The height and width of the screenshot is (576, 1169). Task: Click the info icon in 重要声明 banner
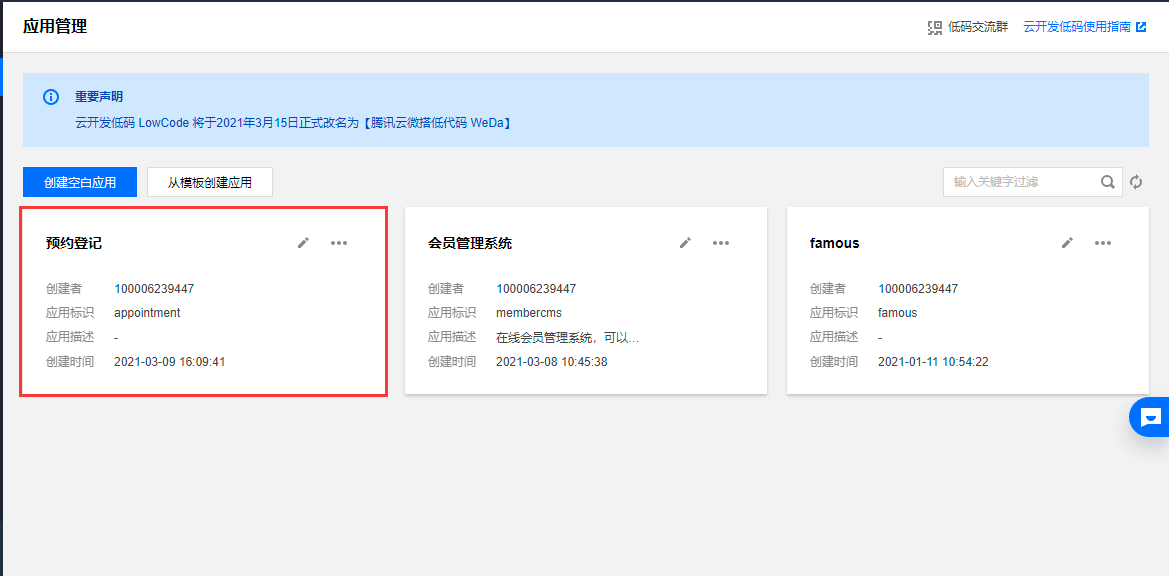pyautogui.click(x=51, y=97)
